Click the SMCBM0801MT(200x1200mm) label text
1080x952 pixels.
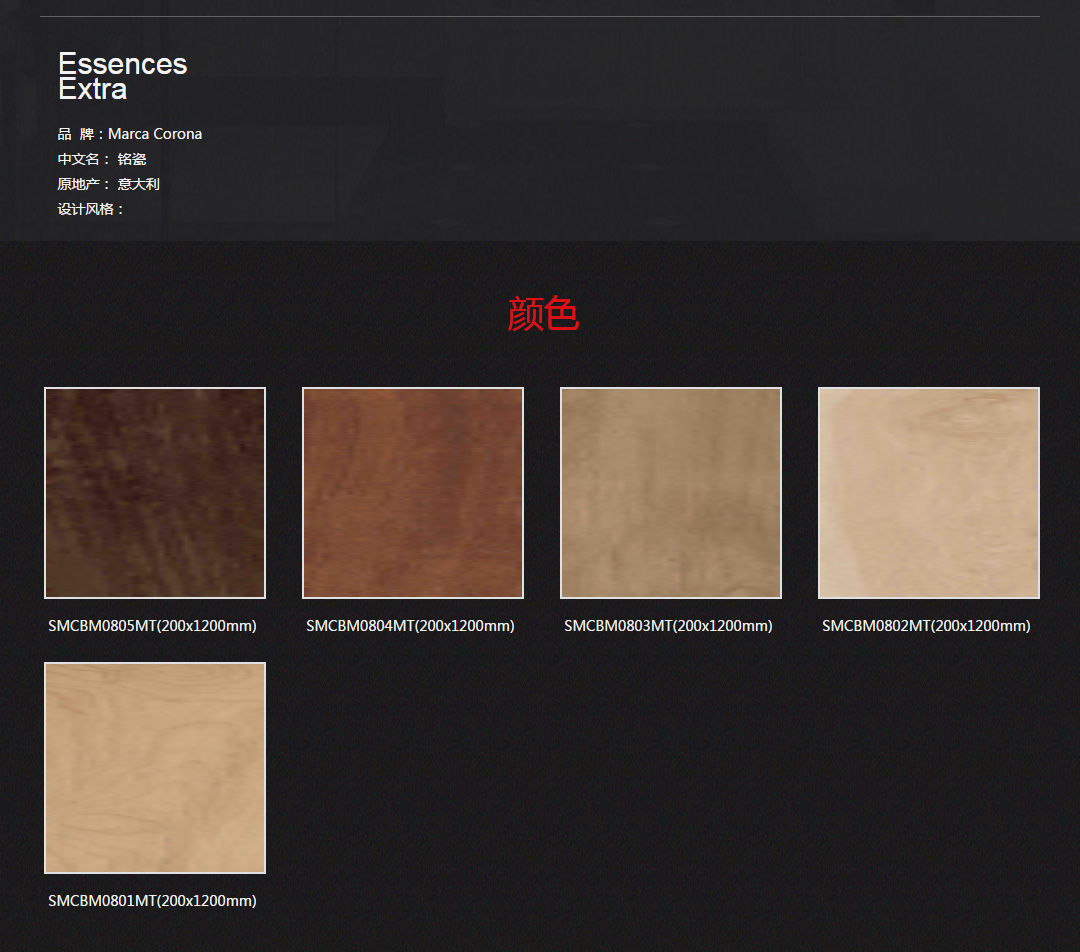[152, 901]
